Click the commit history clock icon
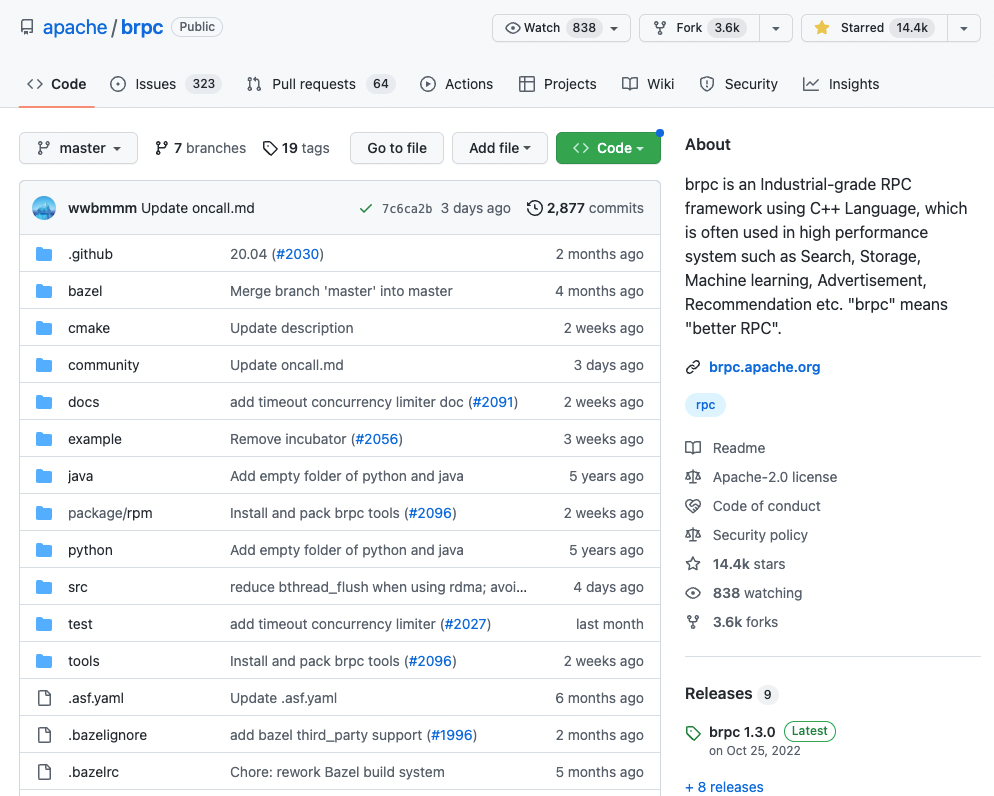This screenshot has width=994, height=796. 532,208
